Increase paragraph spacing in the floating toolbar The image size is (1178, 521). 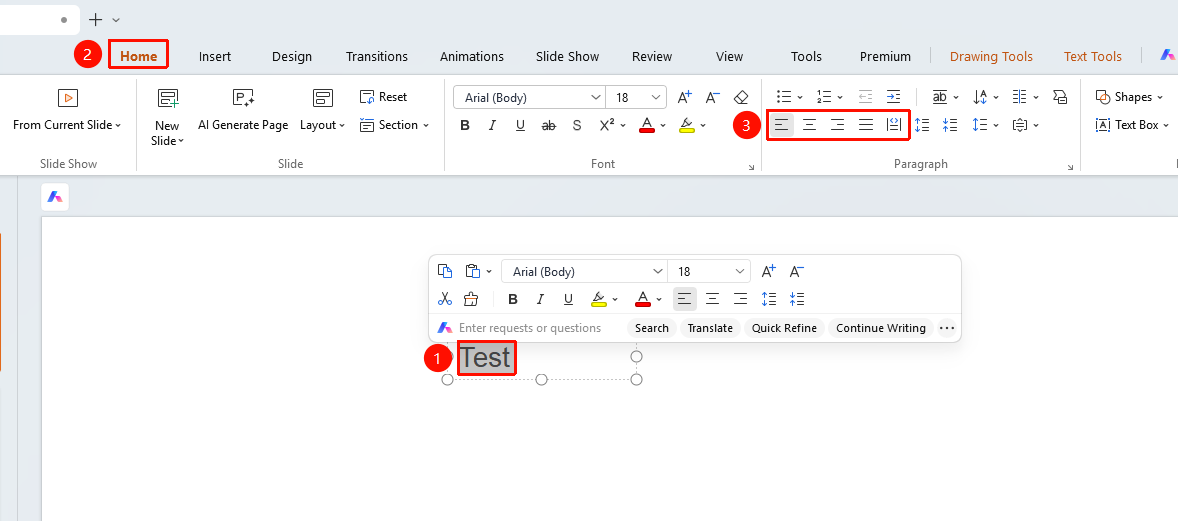[769, 299]
